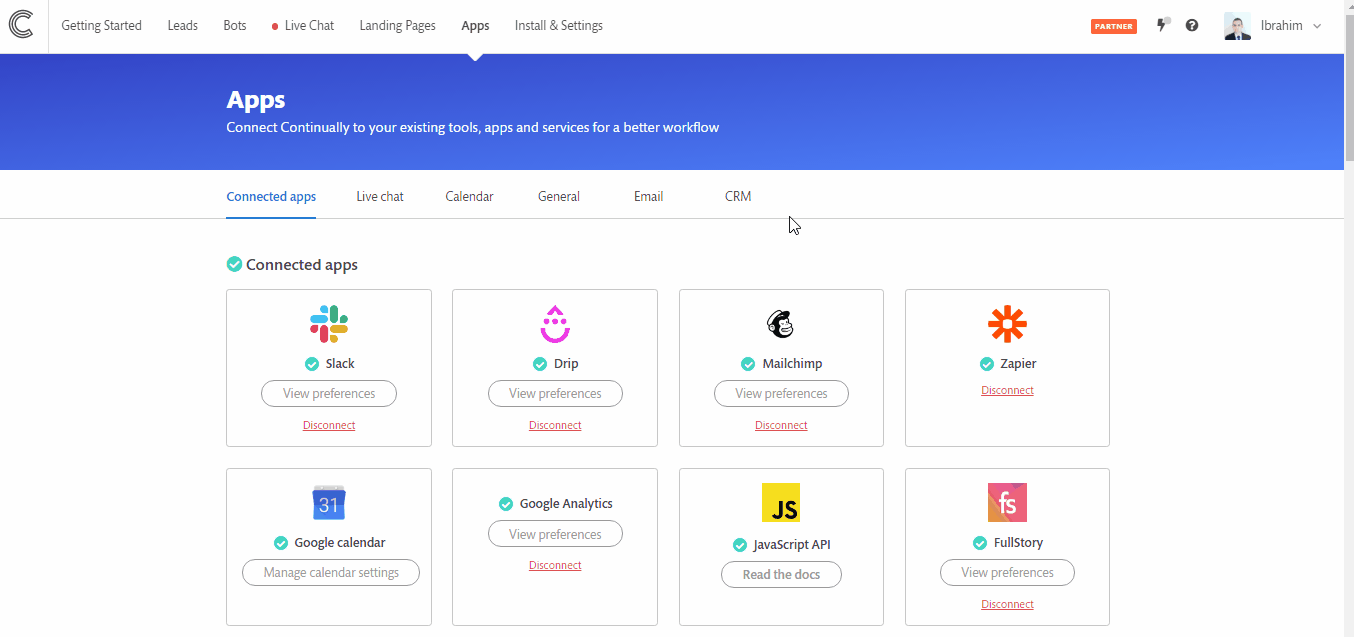Click the Connected apps section heading
This screenshot has height=637, width=1354.
(x=302, y=265)
